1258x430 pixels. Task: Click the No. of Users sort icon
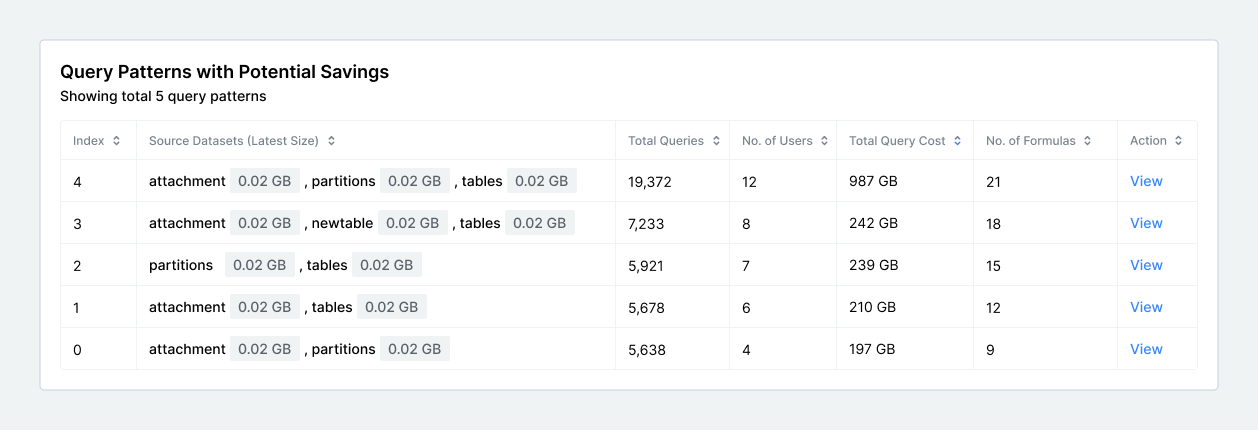(x=824, y=141)
